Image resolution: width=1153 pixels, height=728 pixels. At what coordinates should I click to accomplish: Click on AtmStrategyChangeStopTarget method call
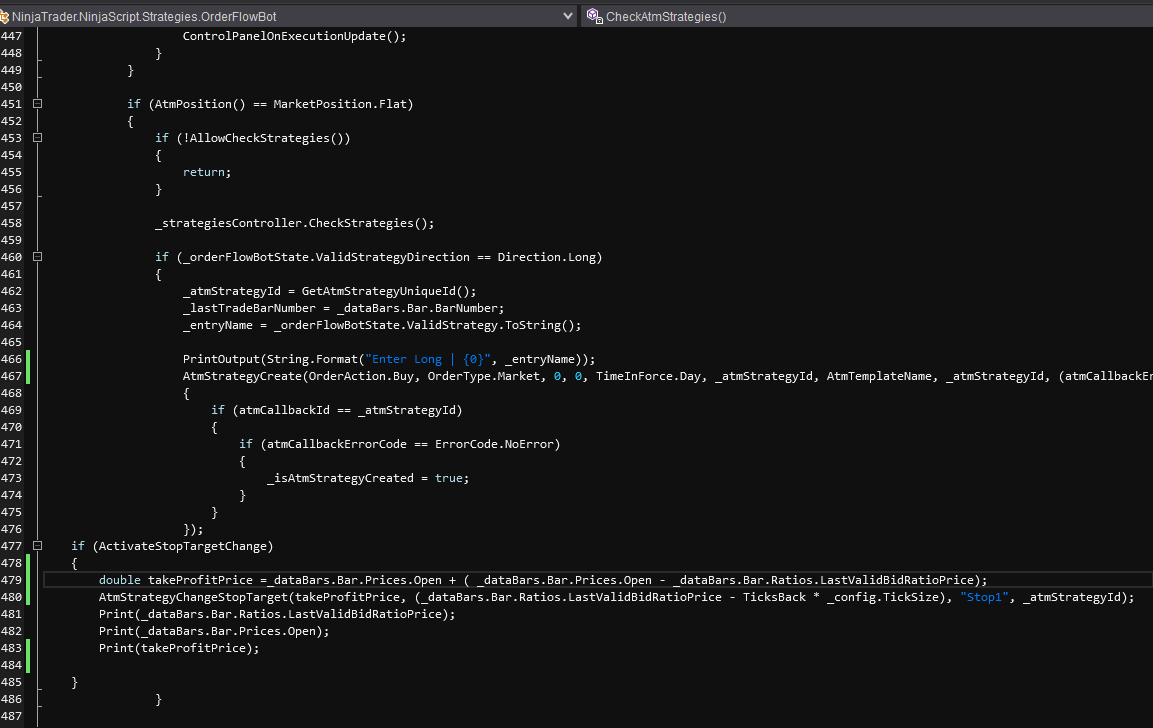(193, 596)
